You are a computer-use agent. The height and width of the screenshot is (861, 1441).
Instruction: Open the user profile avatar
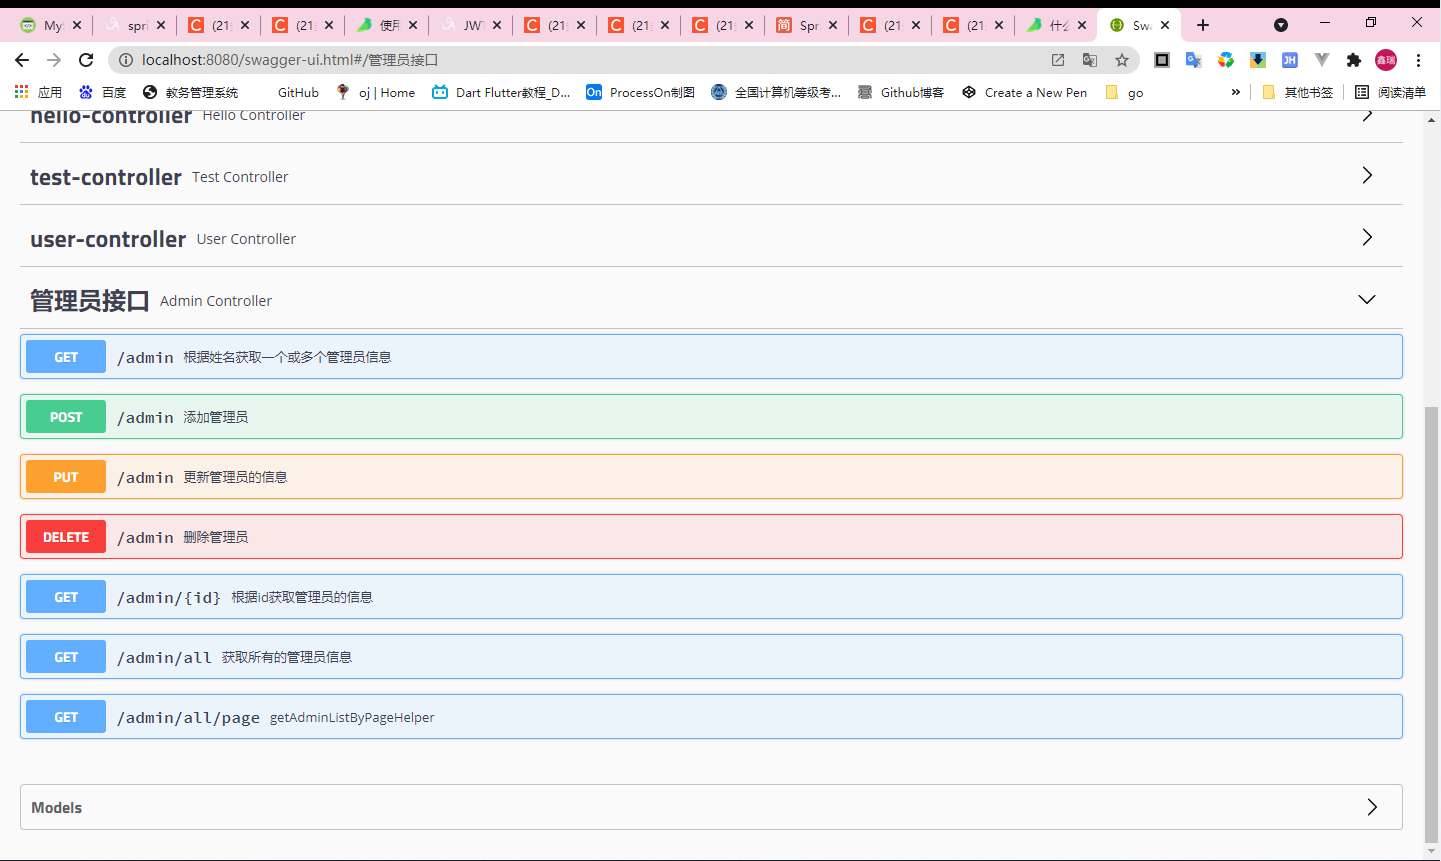(1386, 60)
